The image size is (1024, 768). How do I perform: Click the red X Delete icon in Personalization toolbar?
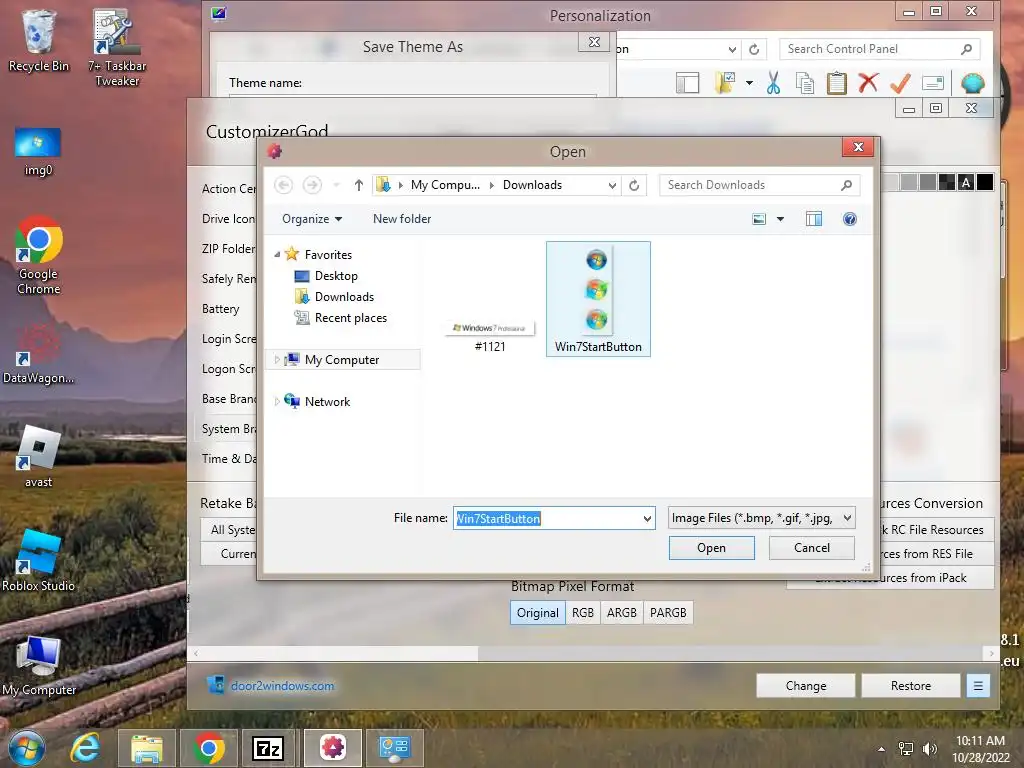(868, 83)
